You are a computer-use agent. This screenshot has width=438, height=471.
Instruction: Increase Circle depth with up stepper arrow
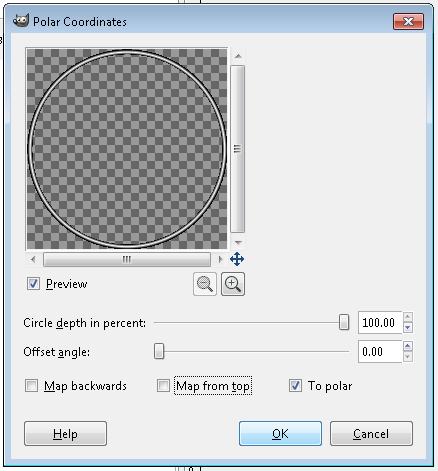tap(408, 317)
